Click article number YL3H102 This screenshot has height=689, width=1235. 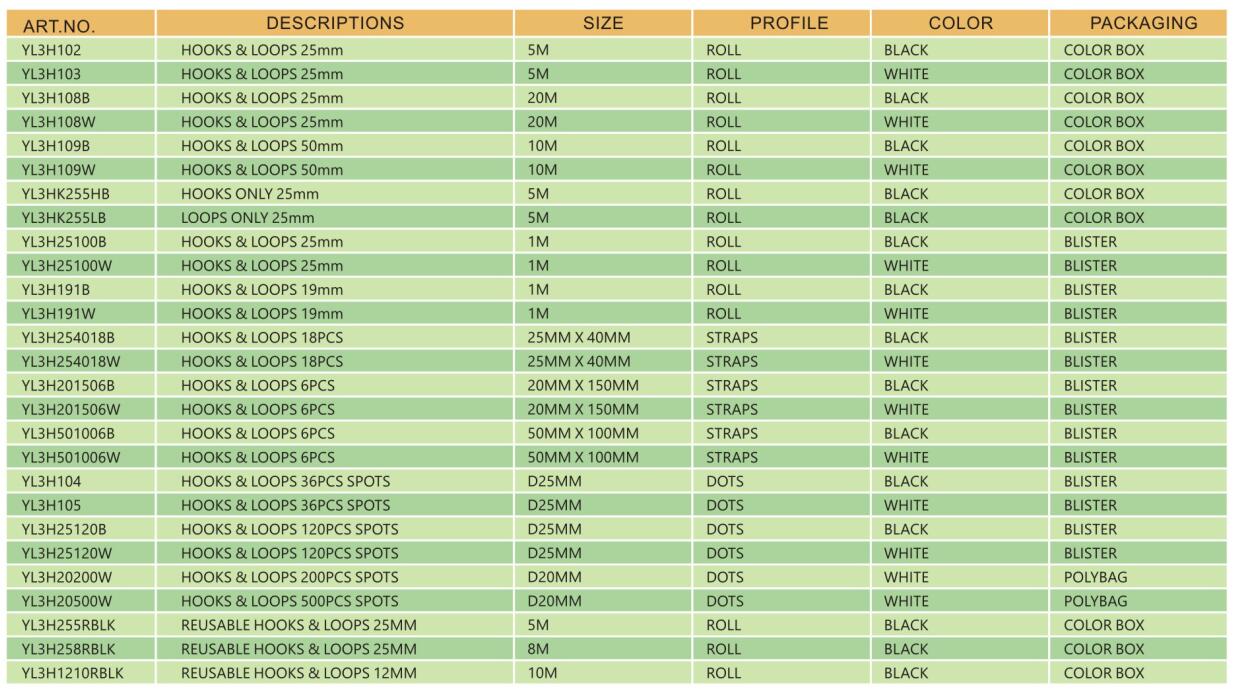49,50
